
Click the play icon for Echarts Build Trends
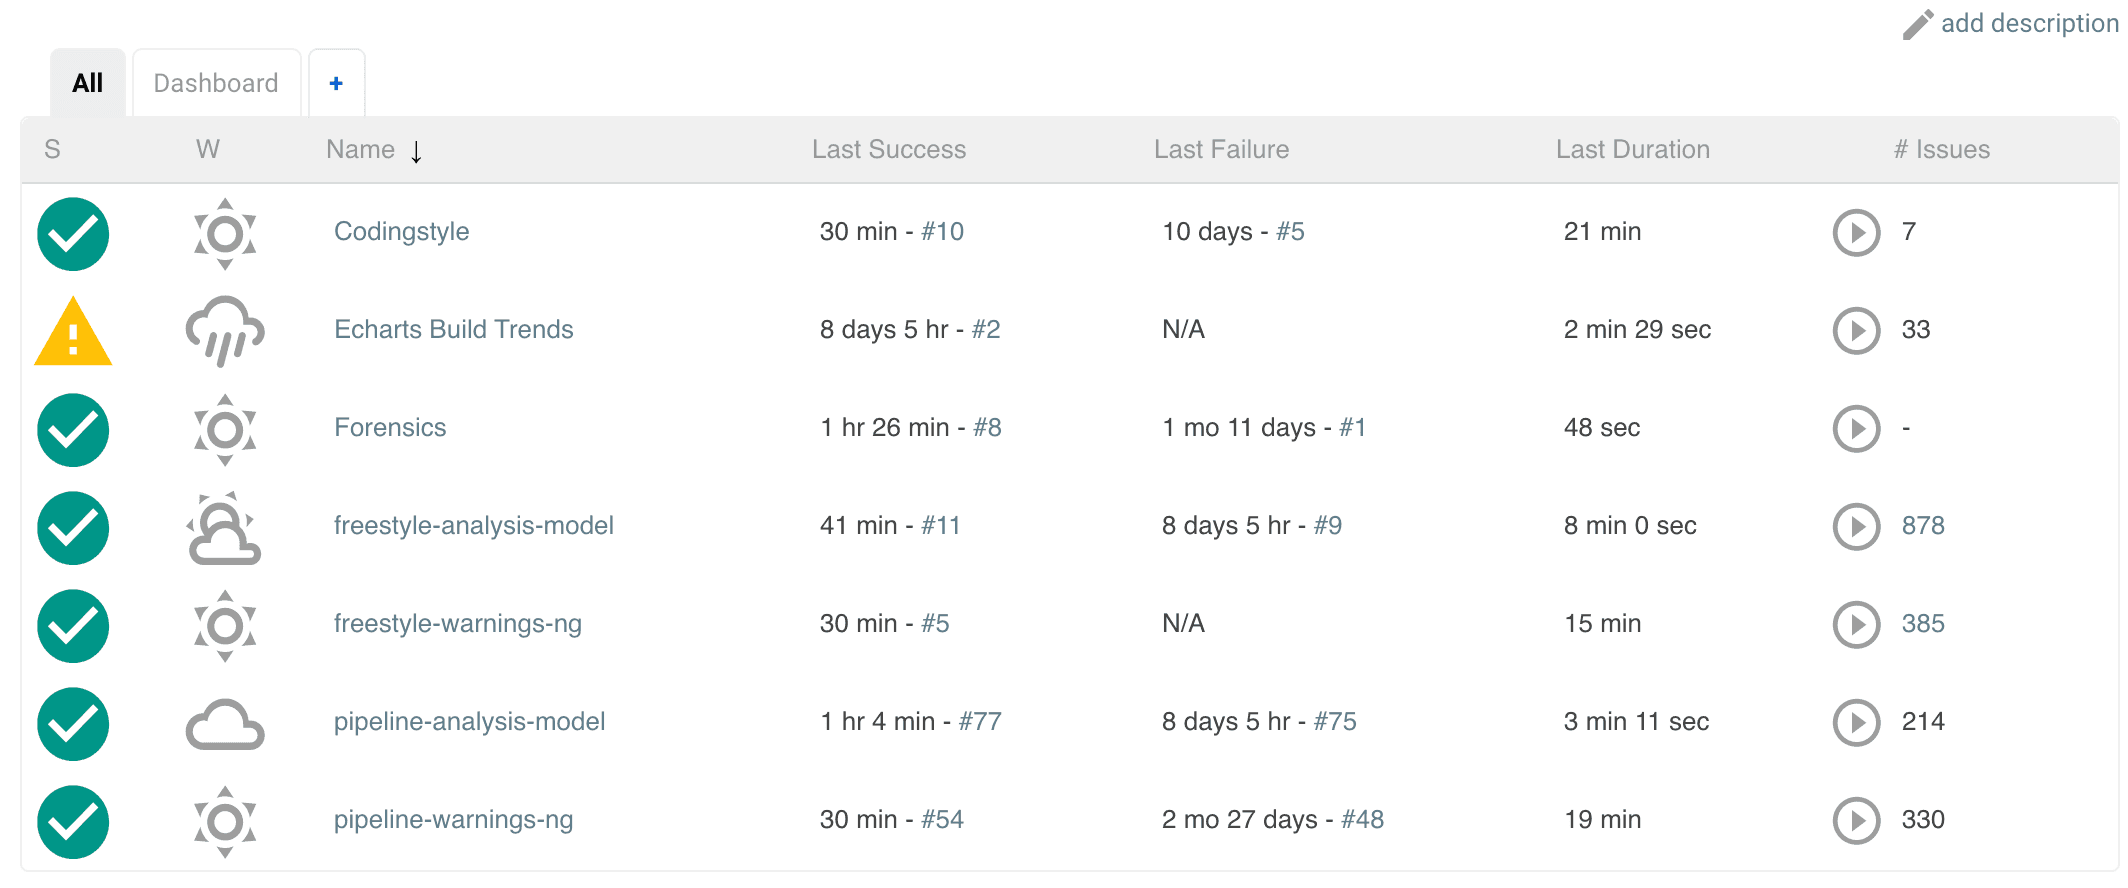click(x=1856, y=331)
